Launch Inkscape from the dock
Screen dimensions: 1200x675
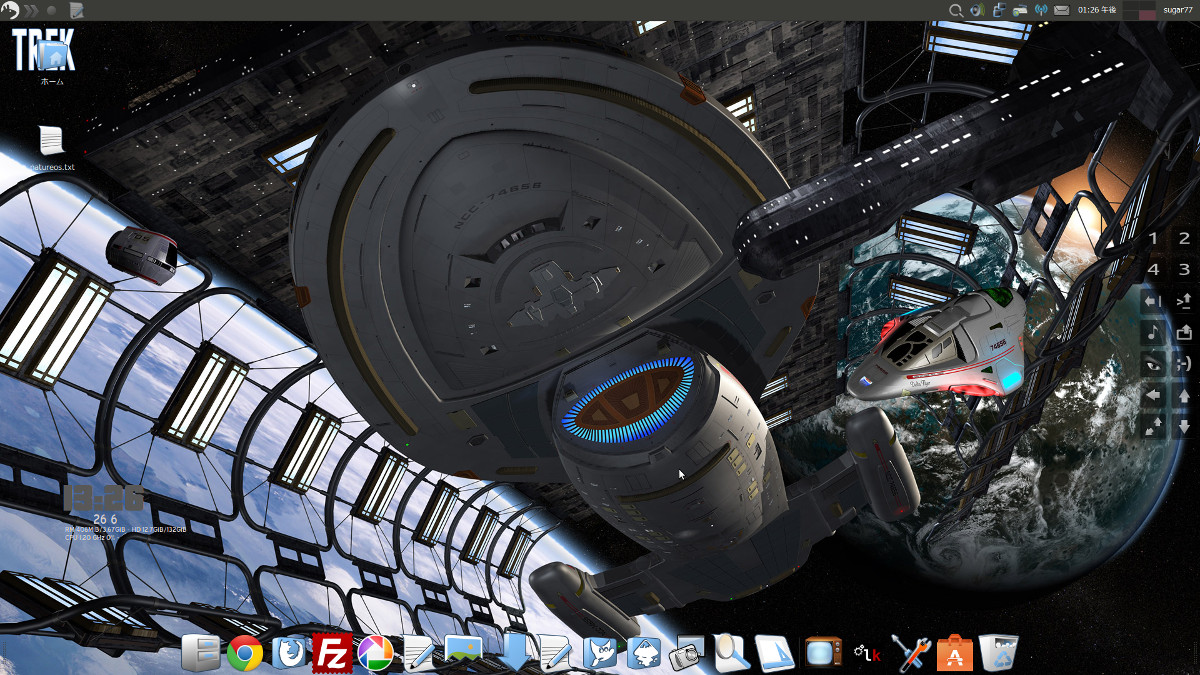(x=643, y=653)
